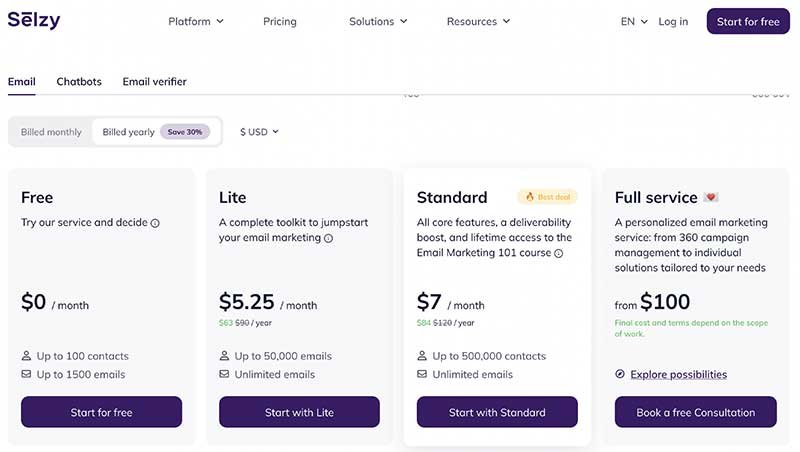The height and width of the screenshot is (452, 800).
Task: Switch to the Chatbots tab
Action: 79,82
